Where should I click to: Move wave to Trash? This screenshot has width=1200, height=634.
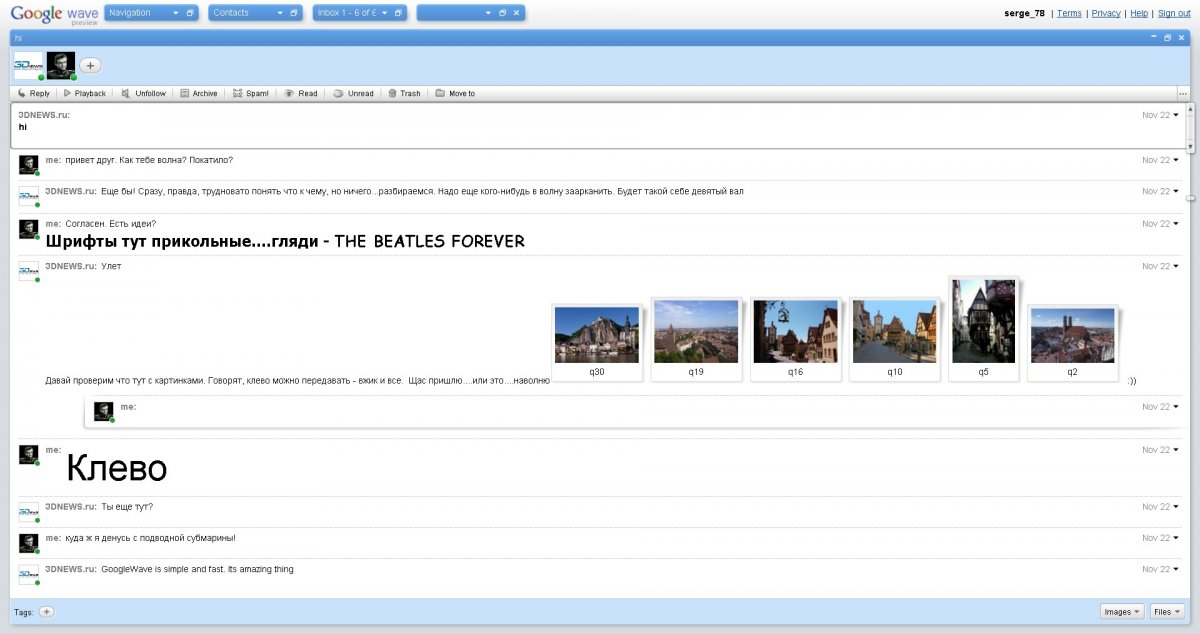(404, 93)
